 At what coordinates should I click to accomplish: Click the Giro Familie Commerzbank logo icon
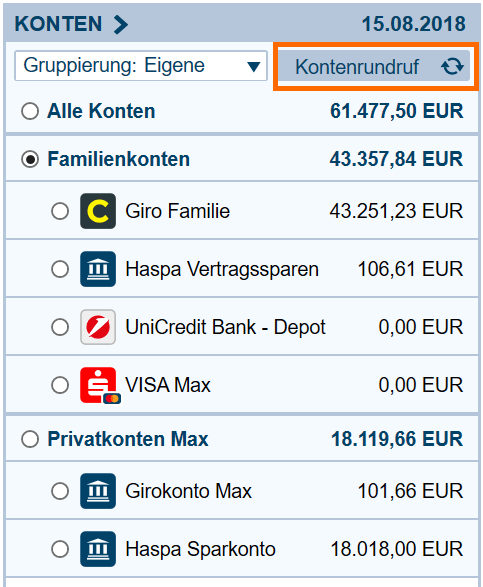[98, 211]
